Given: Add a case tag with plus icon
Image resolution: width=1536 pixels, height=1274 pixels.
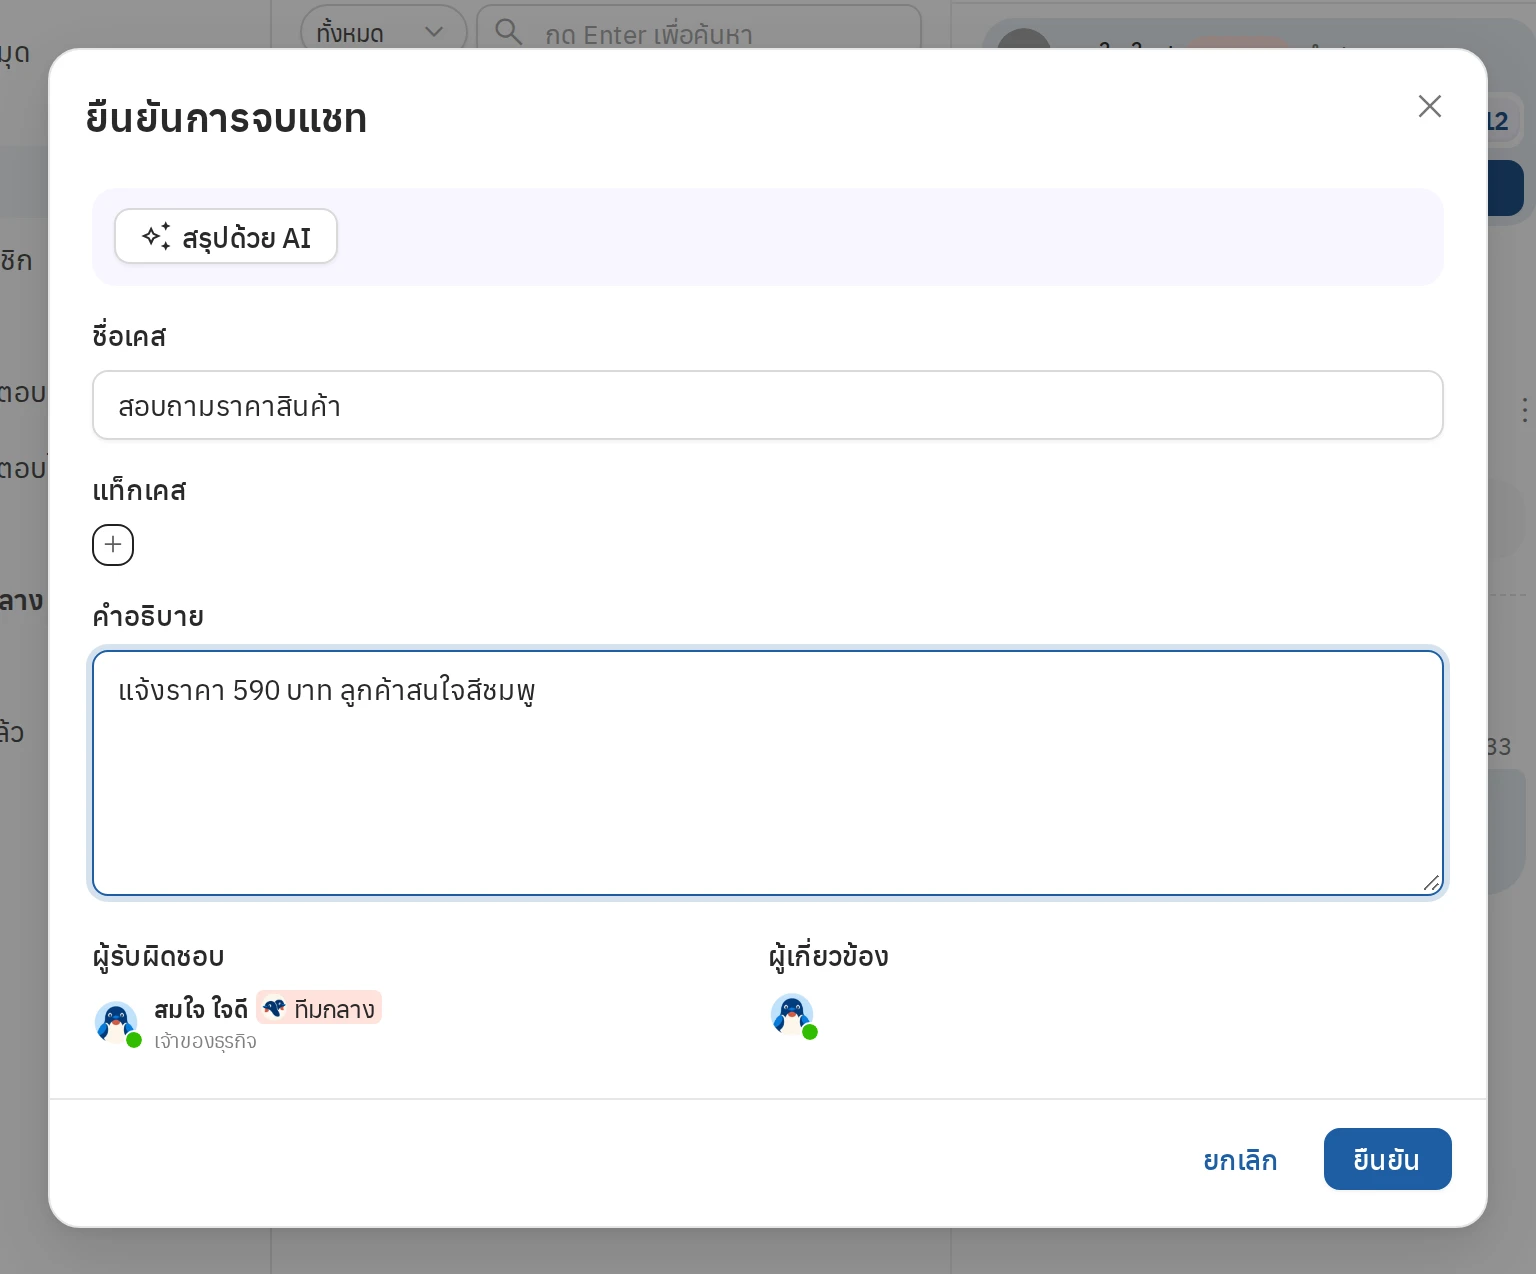Looking at the screenshot, I should [x=113, y=545].
